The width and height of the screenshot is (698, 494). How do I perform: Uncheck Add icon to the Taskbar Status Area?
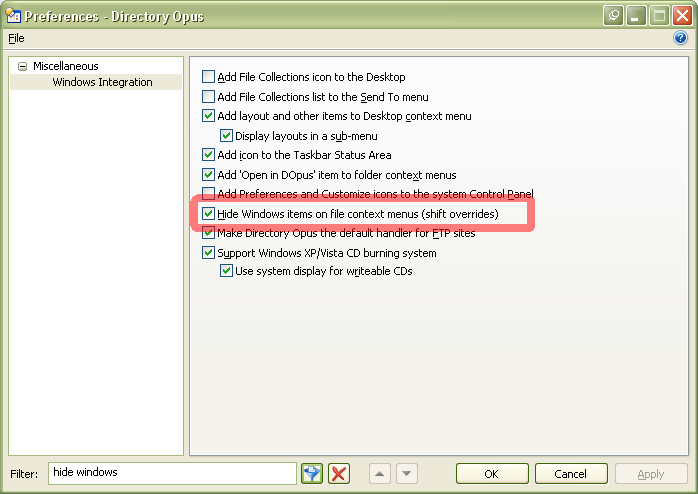tap(208, 154)
